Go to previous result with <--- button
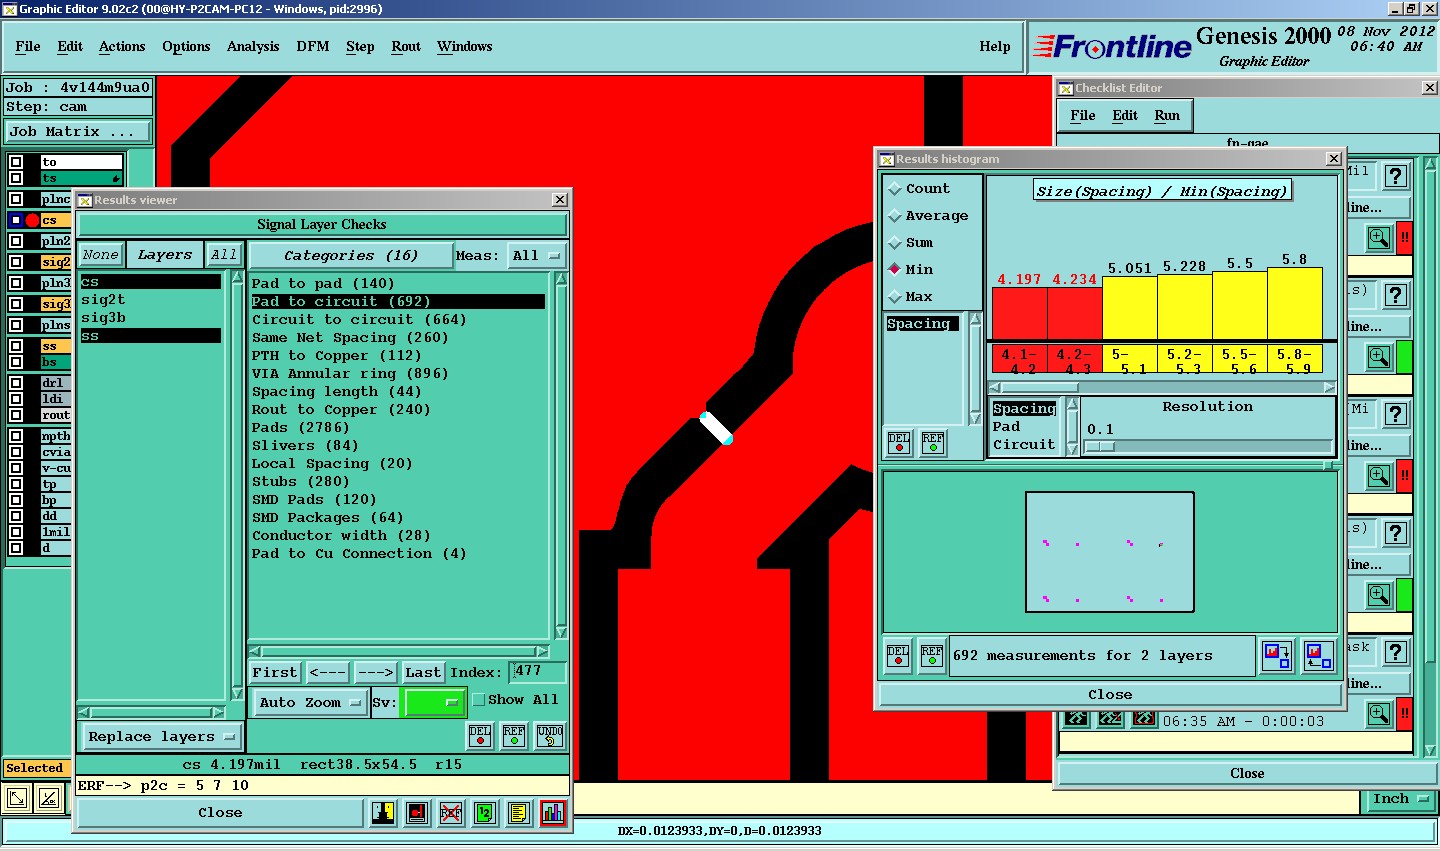Viewport: 1440px width, 851px height. coord(327,673)
